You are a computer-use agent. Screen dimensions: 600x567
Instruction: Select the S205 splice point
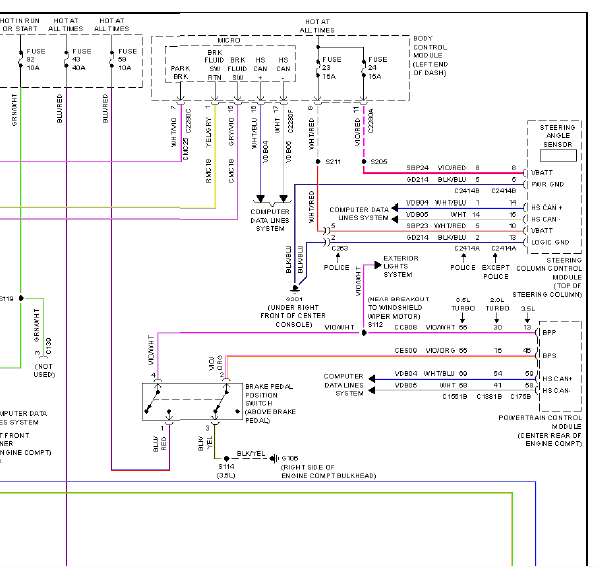click(x=364, y=161)
